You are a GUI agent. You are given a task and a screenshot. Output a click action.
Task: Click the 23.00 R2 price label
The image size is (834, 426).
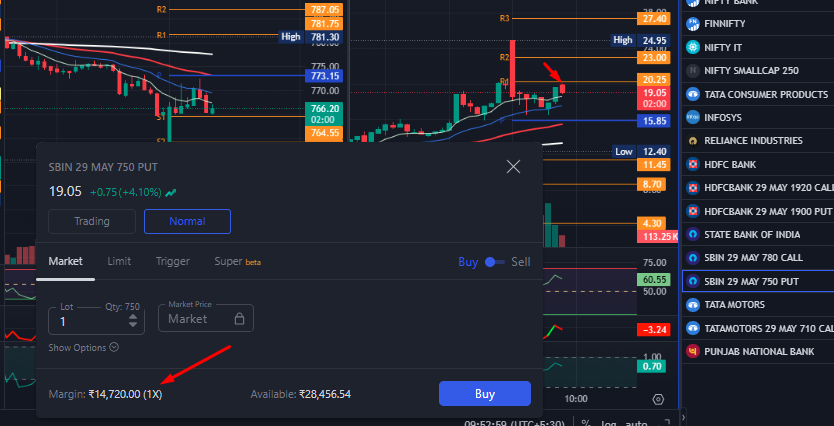coord(654,57)
